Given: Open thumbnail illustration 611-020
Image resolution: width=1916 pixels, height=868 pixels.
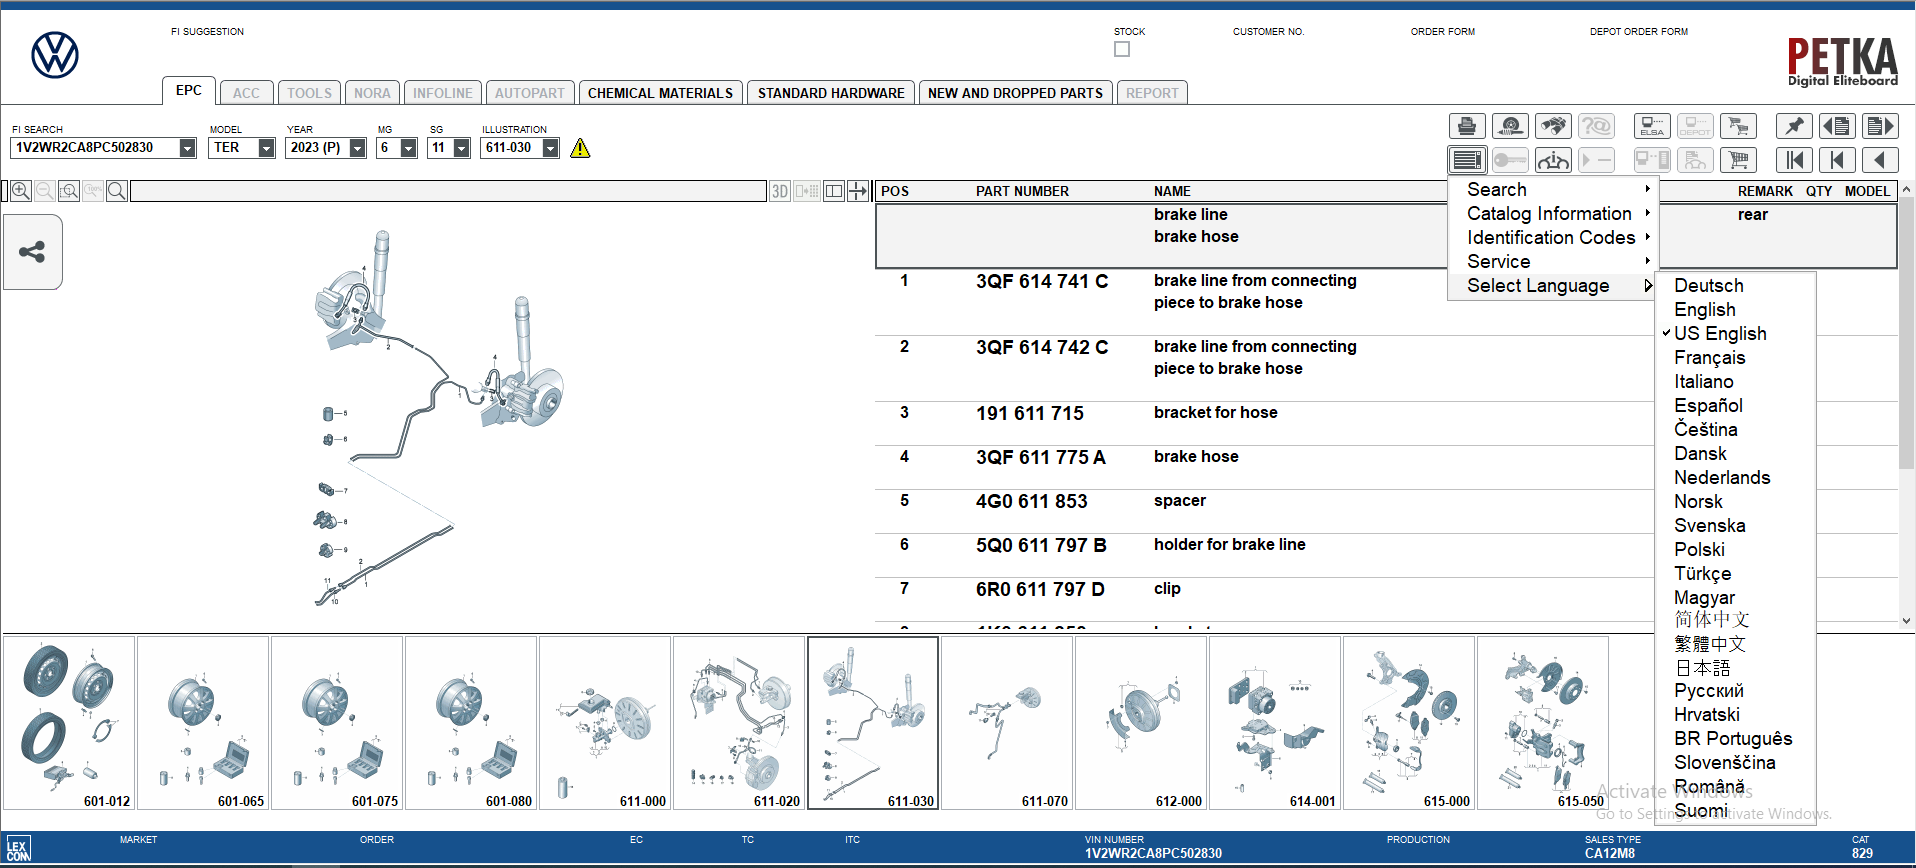Looking at the screenshot, I should 739,723.
